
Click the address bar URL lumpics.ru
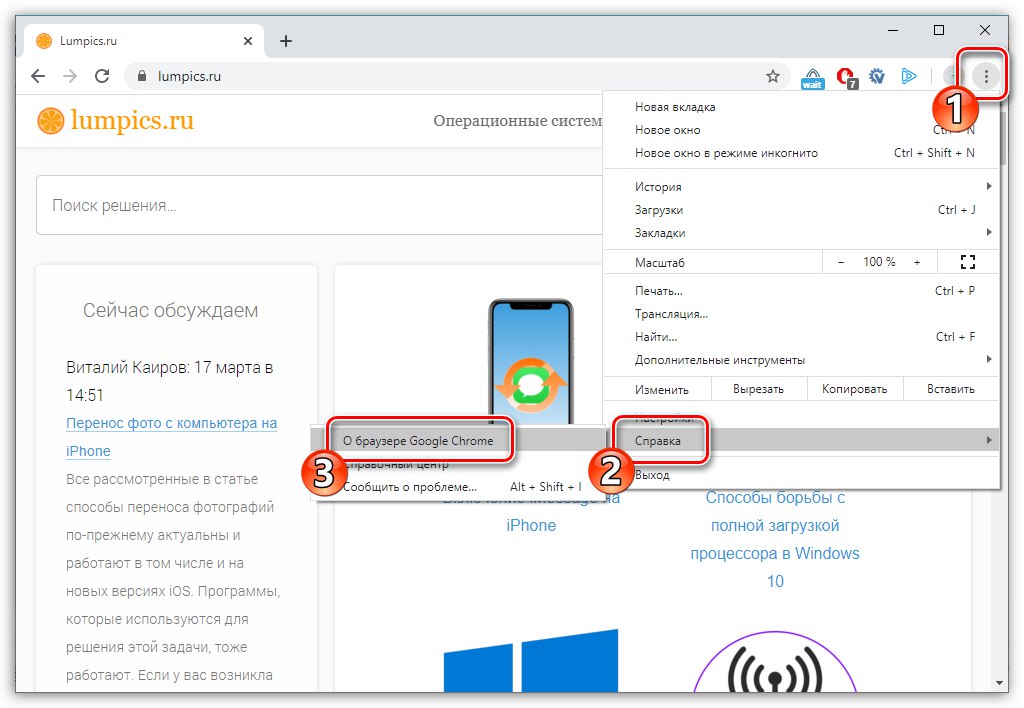coord(189,76)
